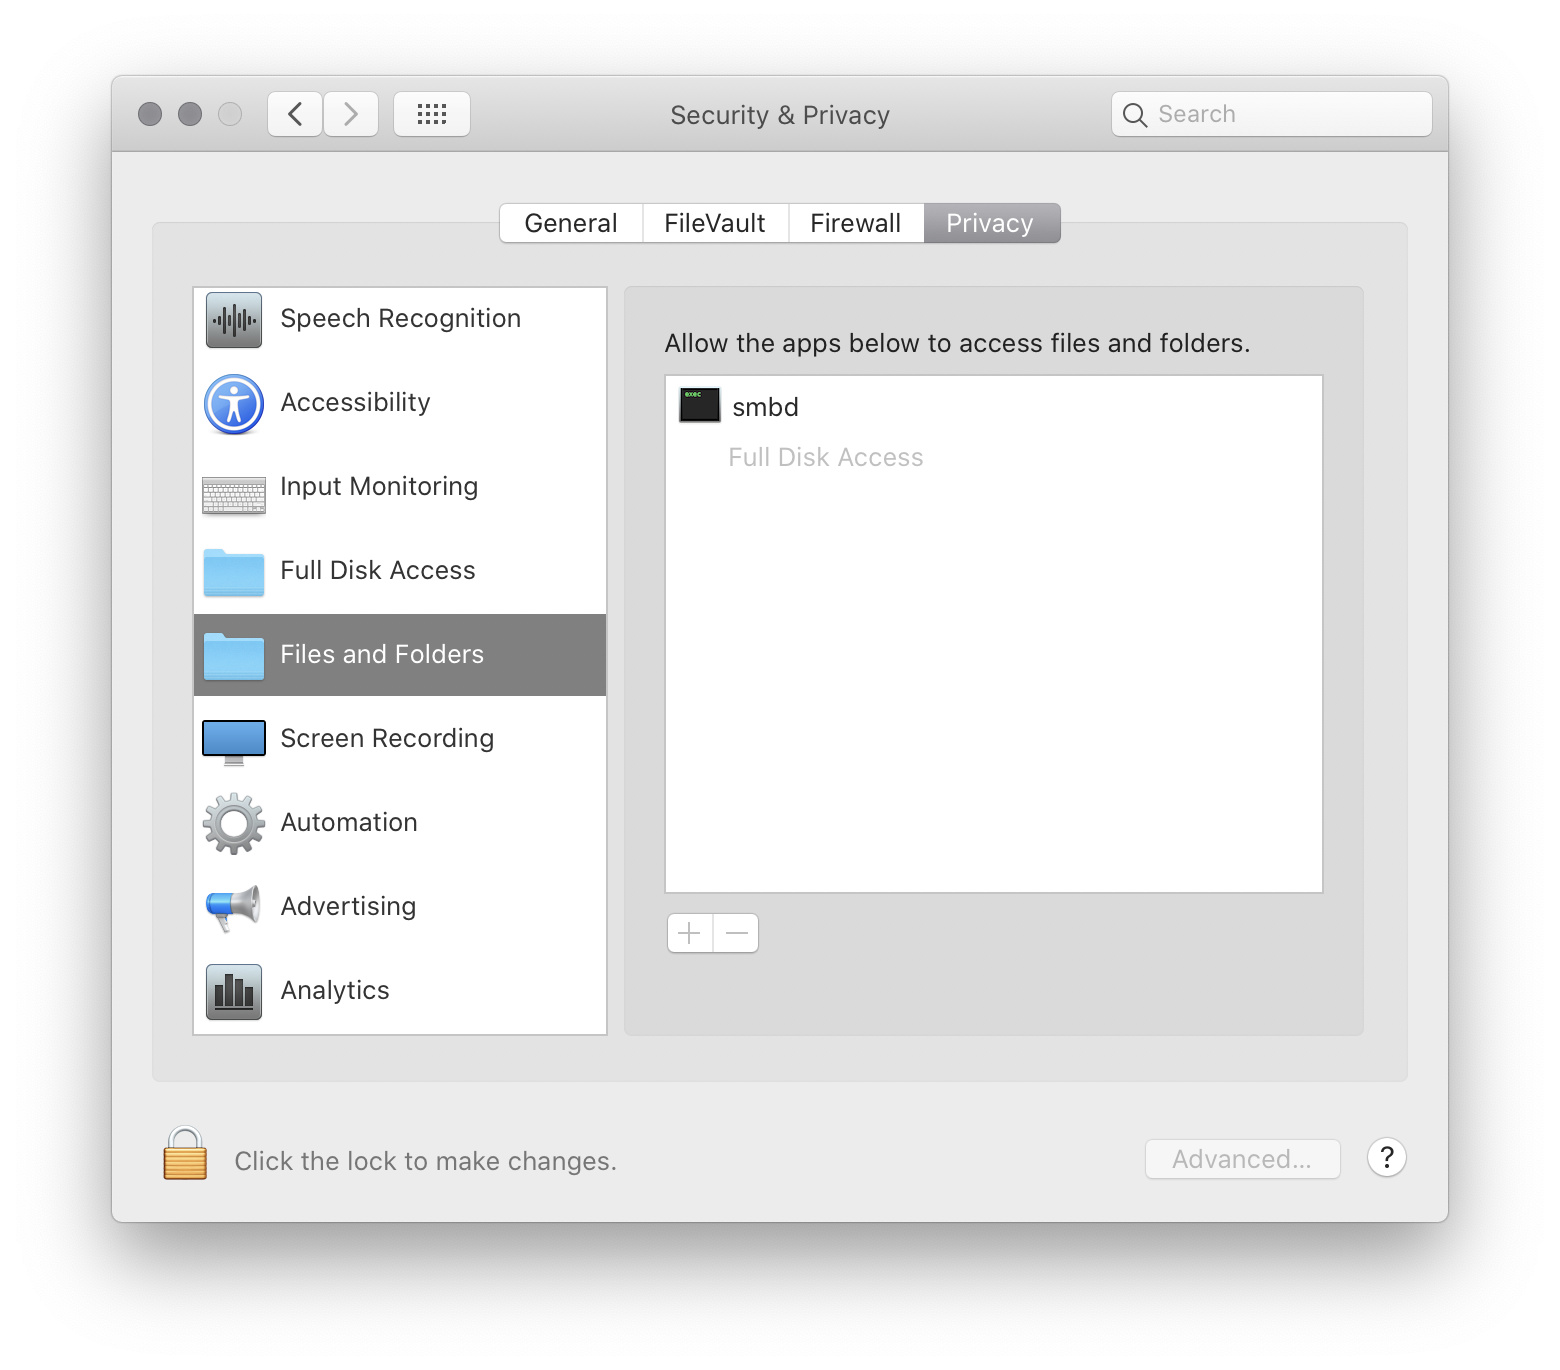Minimize the Security & Privacy window
Screen dimensions: 1560x1370
point(190,114)
